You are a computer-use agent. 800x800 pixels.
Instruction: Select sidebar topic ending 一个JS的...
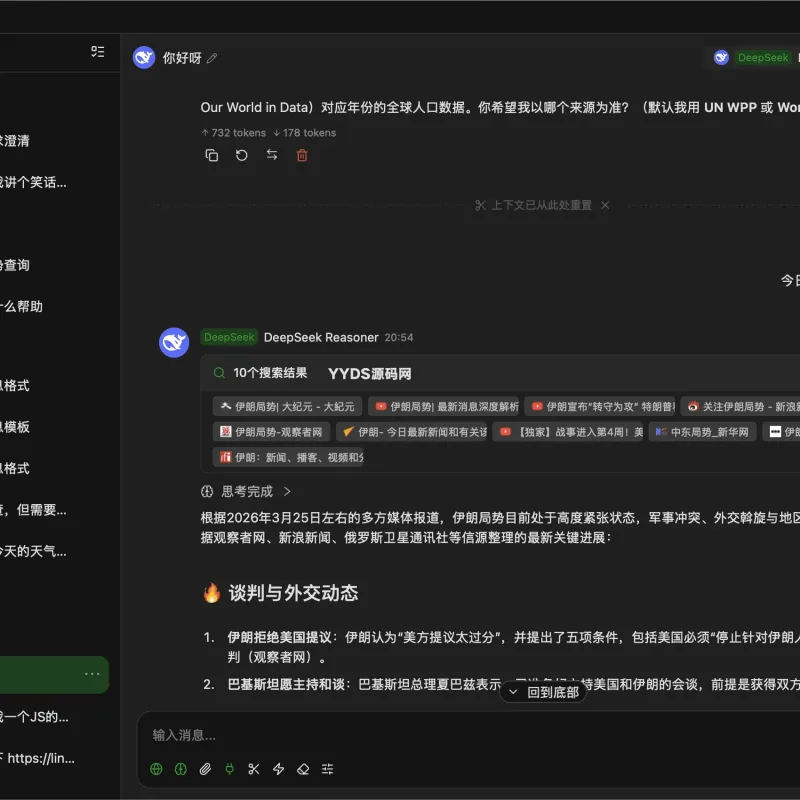tap(34, 717)
